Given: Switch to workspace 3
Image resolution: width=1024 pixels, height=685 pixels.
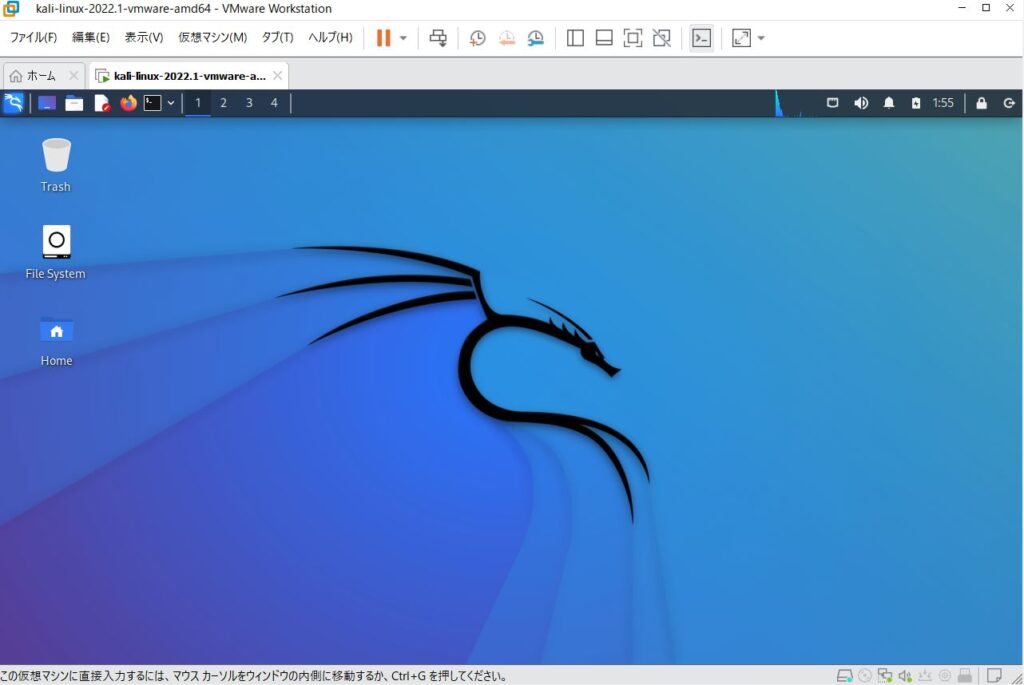Looking at the screenshot, I should 249,103.
